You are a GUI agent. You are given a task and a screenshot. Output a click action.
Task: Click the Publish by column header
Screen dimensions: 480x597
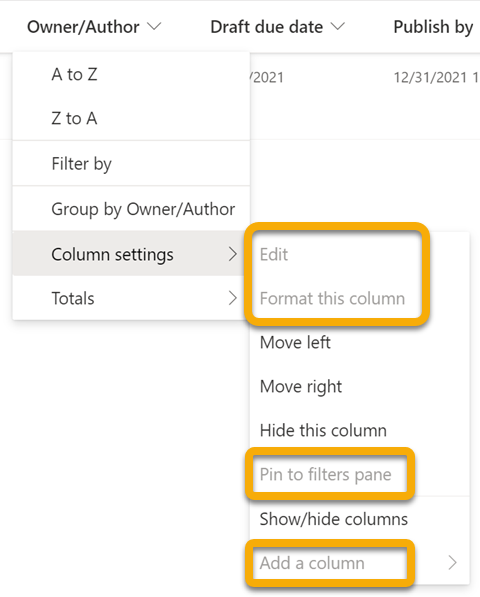(434, 27)
